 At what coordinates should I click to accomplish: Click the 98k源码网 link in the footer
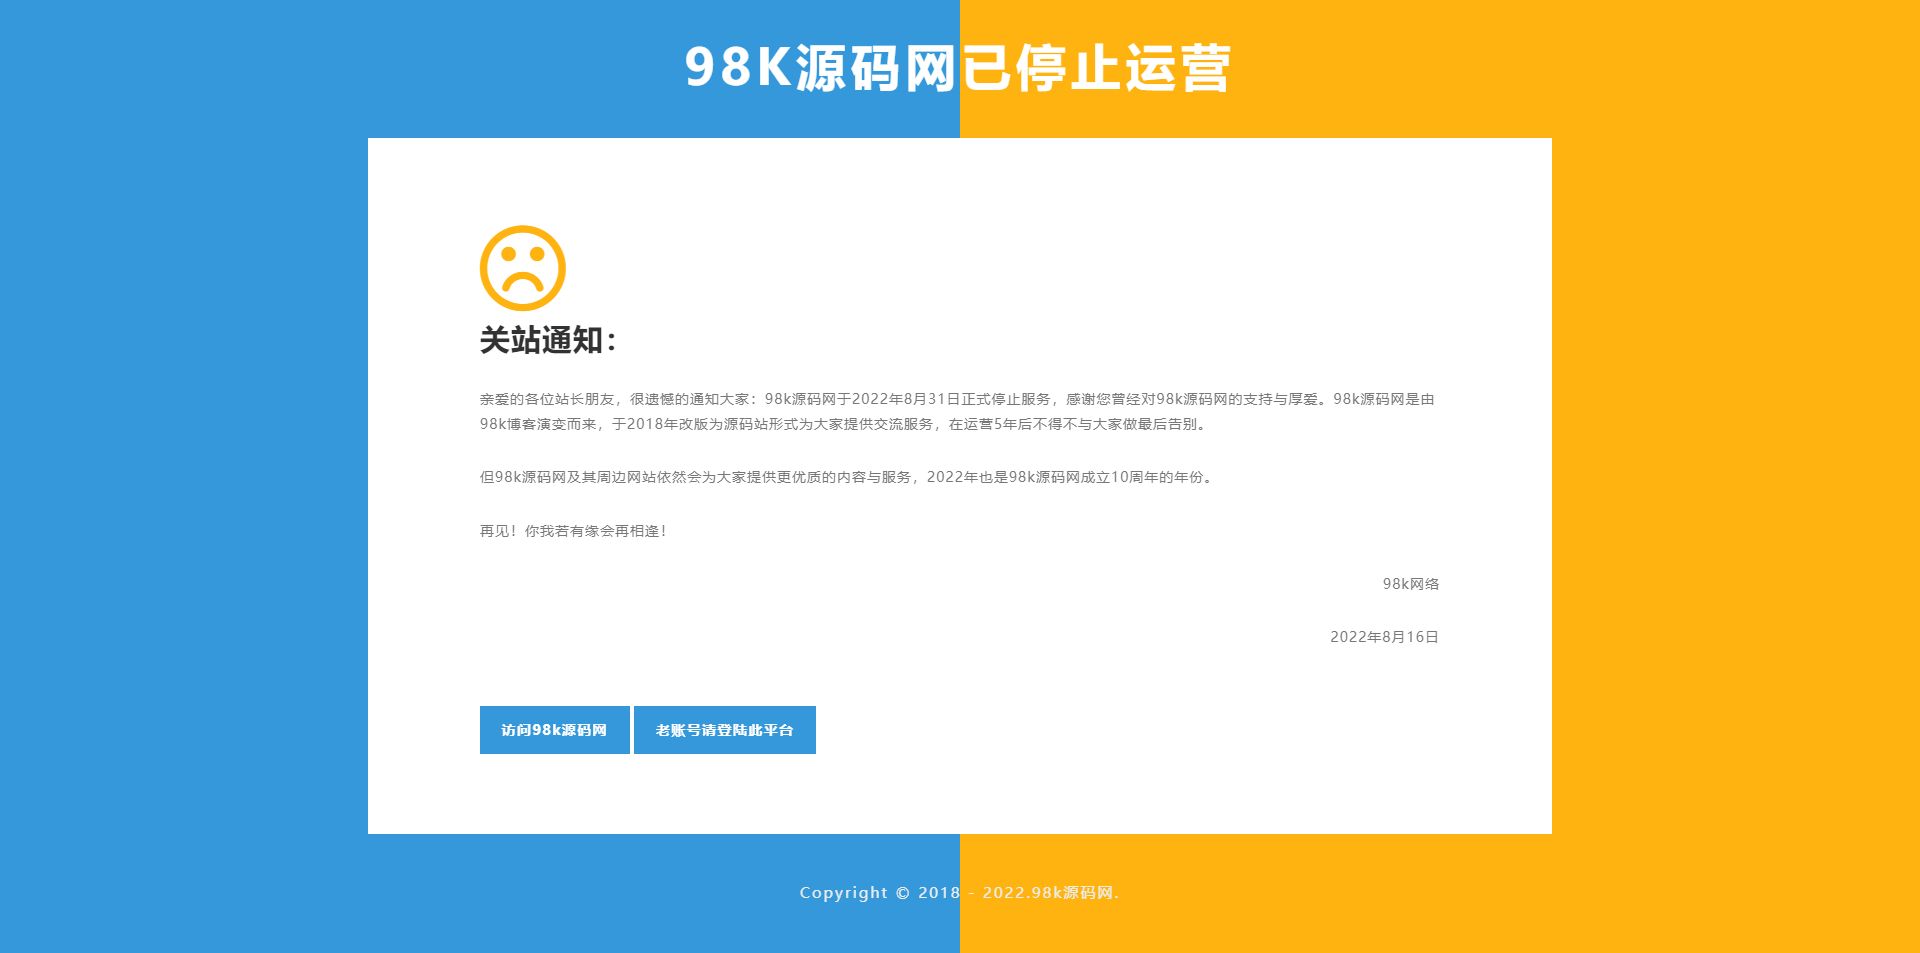[x=1071, y=892]
